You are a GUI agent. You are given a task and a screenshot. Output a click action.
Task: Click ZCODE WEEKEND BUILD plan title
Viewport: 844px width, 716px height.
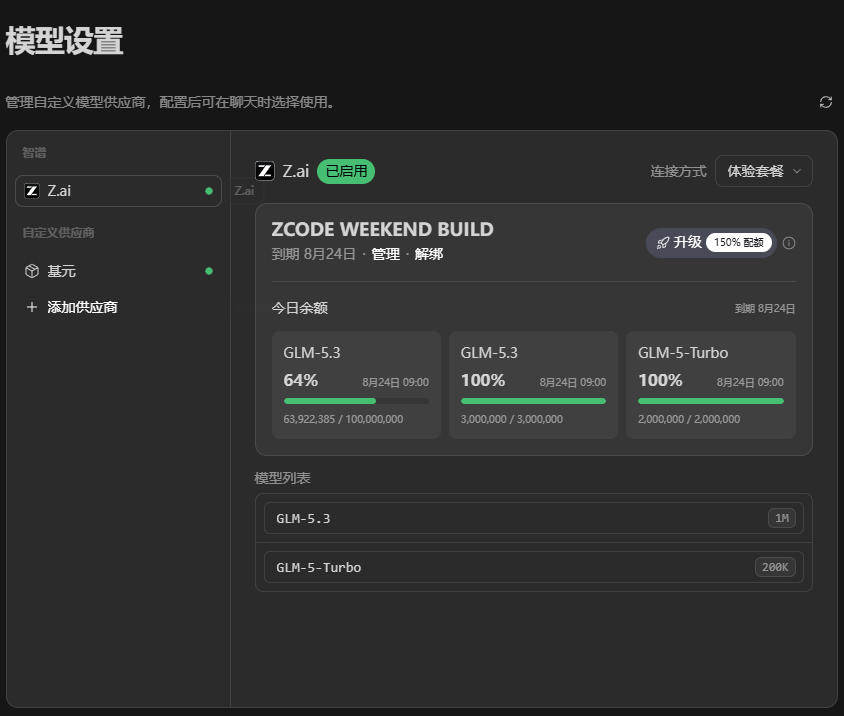(x=383, y=229)
